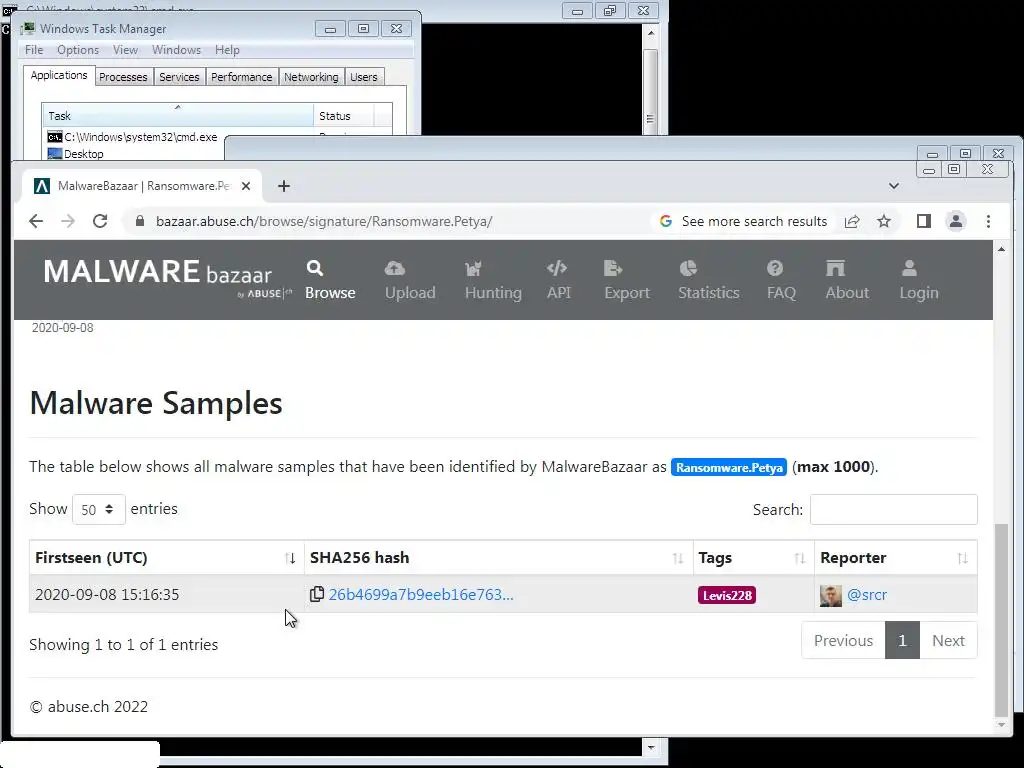Screen dimensions: 1024x768
Task: Open Task Manager File menu
Action: [x=34, y=50]
